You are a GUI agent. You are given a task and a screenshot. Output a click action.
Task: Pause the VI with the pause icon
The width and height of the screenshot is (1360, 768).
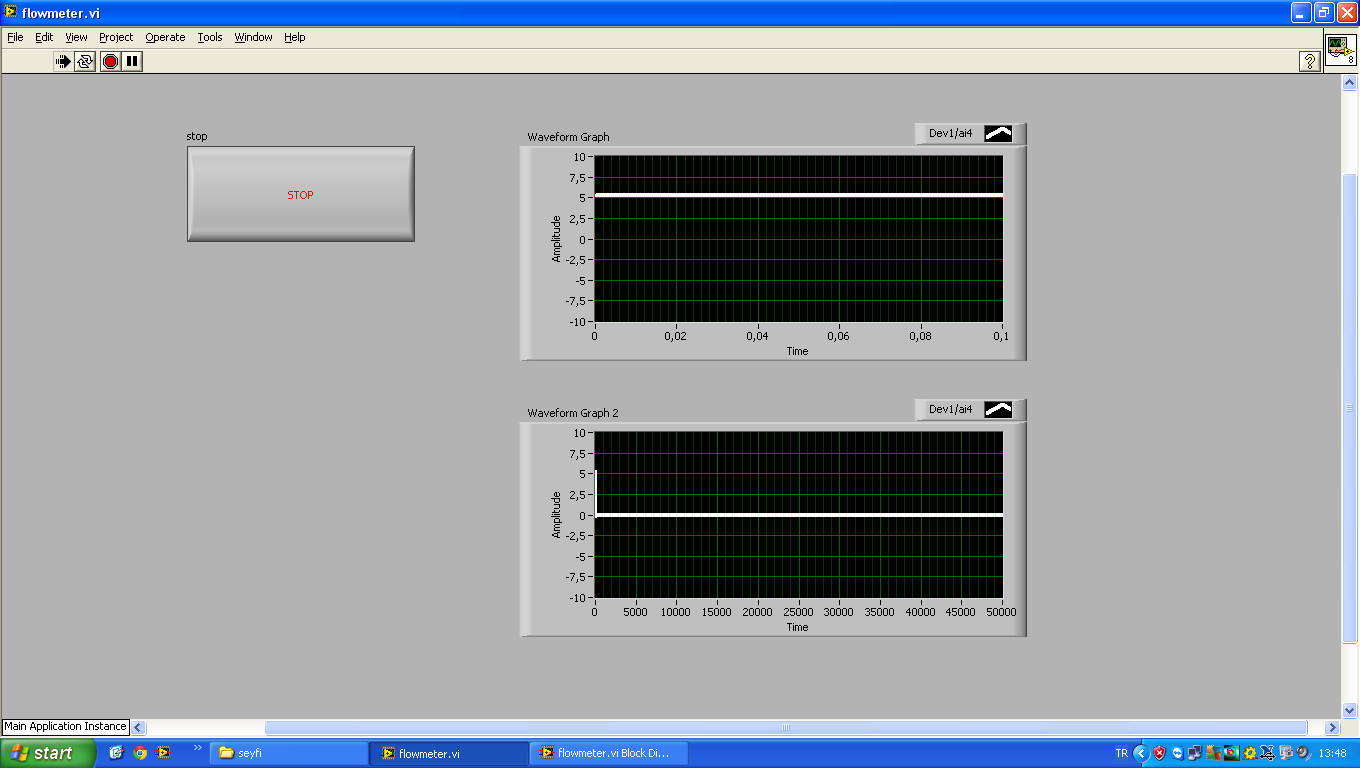(132, 61)
